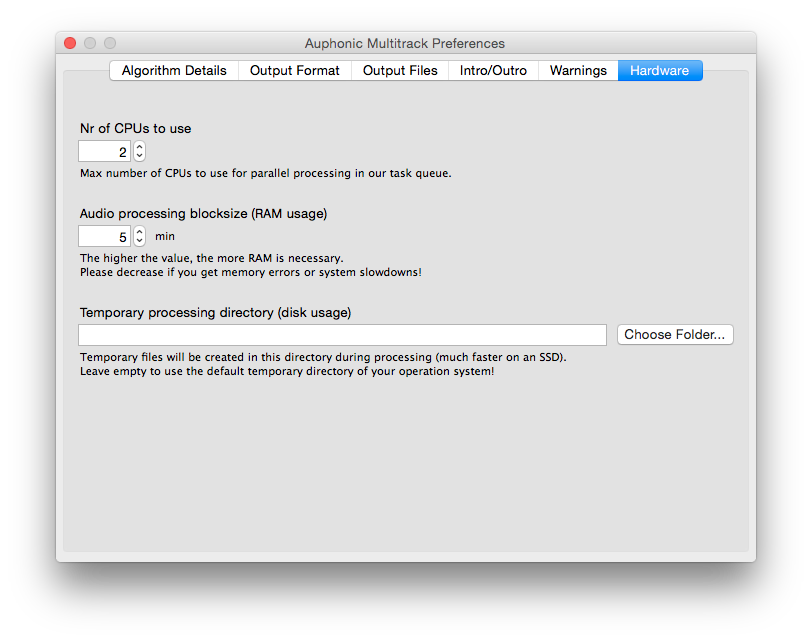Focus the temporary processing directory field
Screen dimensions: 812x642
[342, 335]
